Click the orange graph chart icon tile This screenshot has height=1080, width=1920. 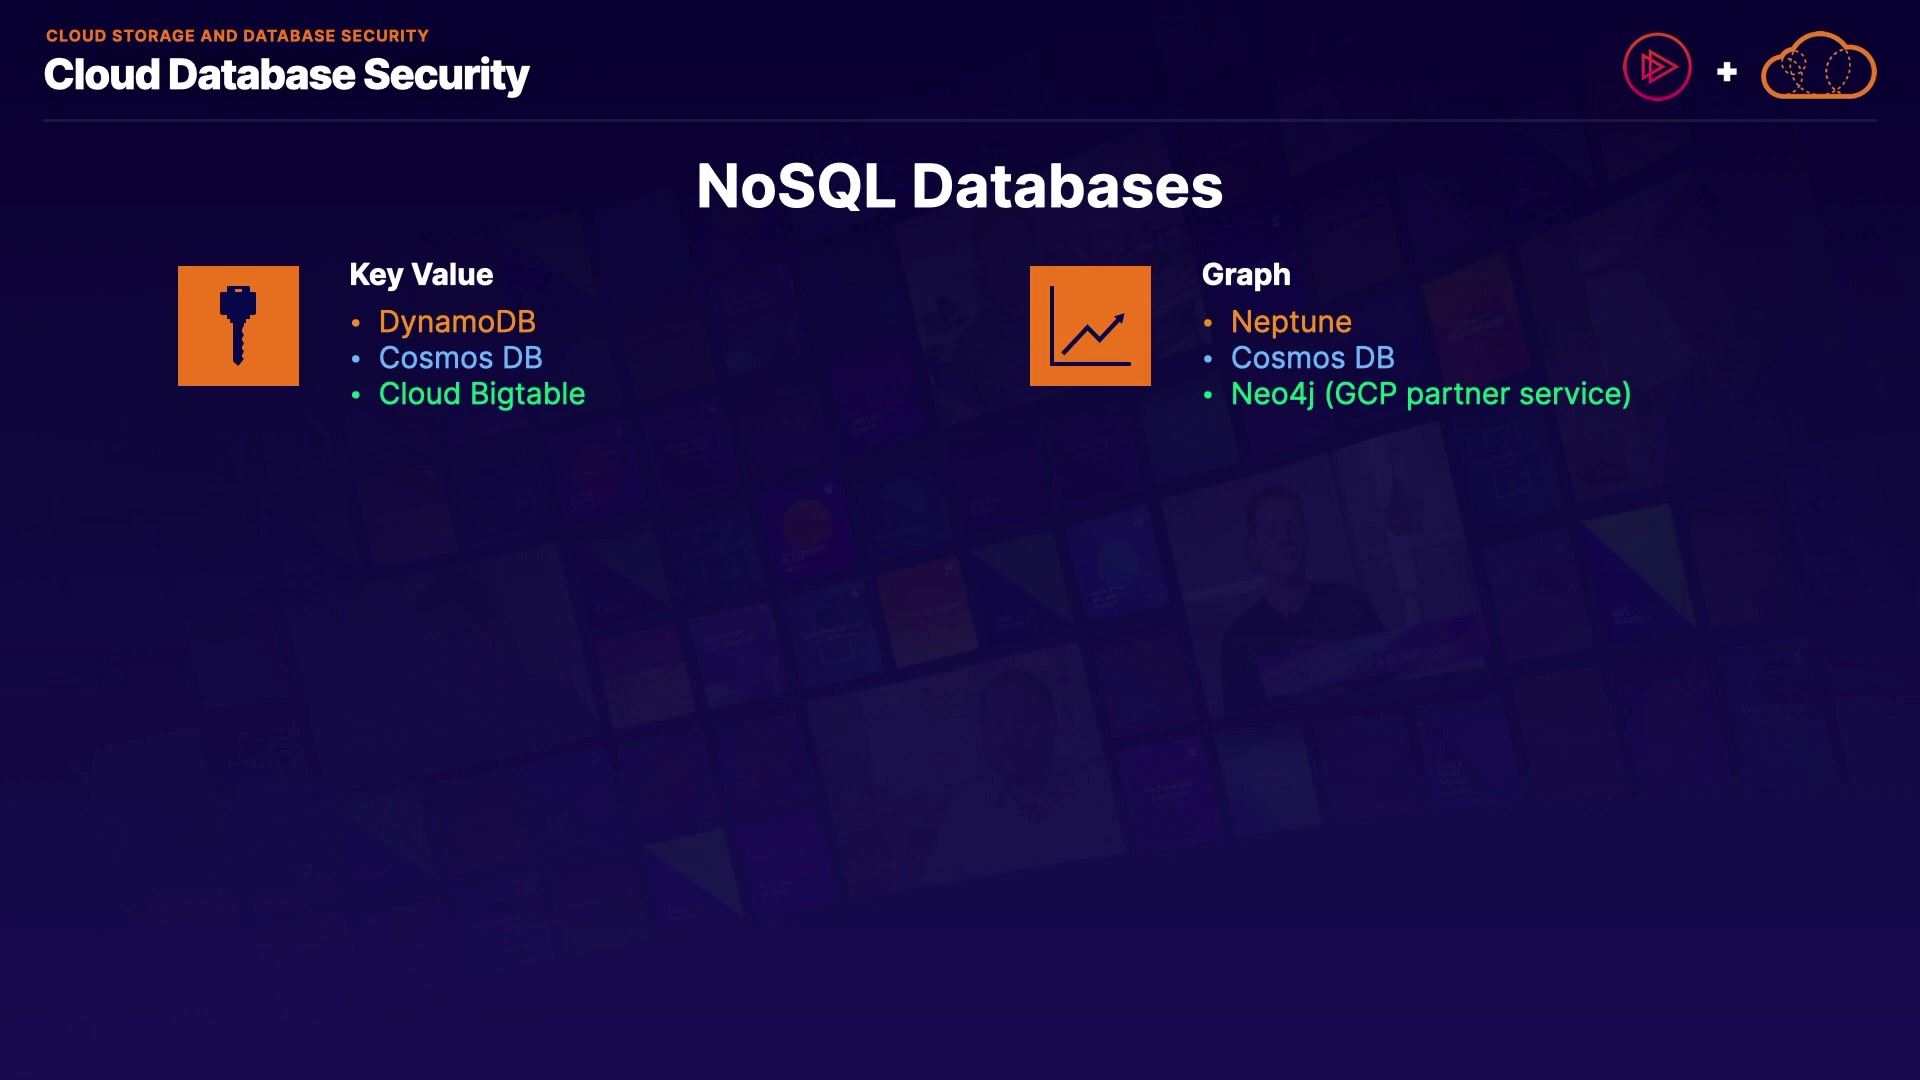point(1090,326)
